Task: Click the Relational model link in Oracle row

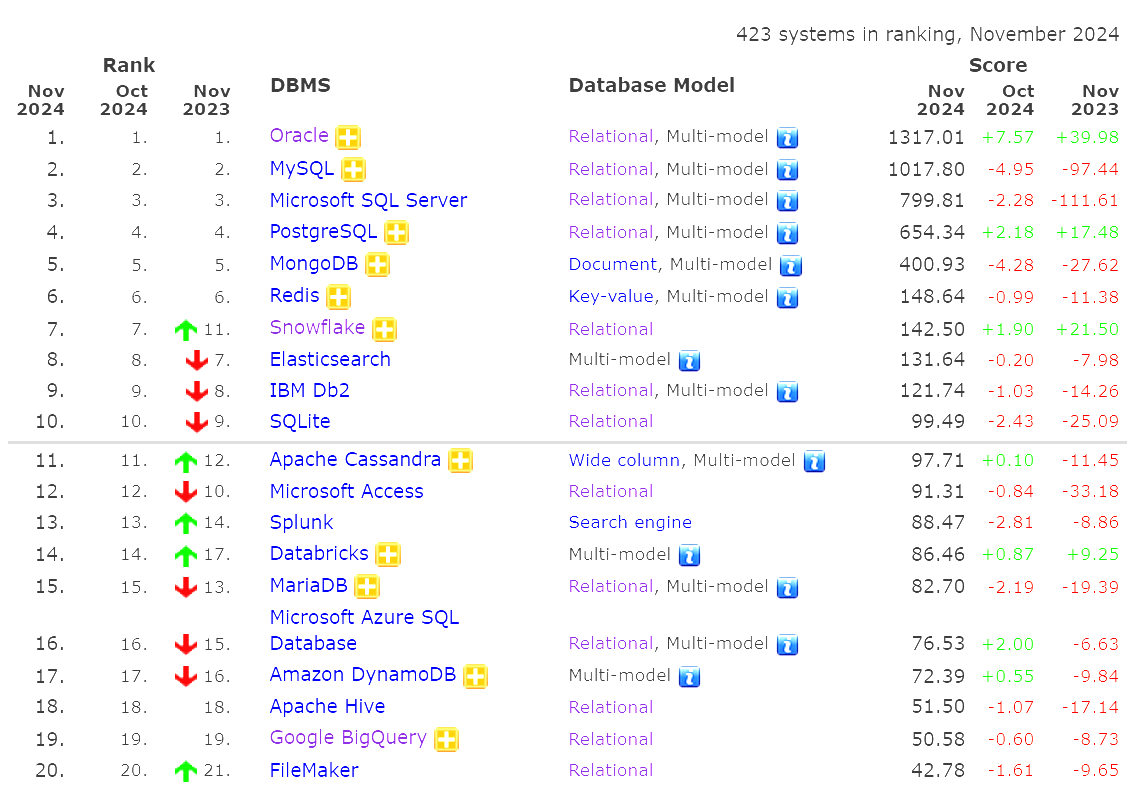Action: click(x=611, y=137)
